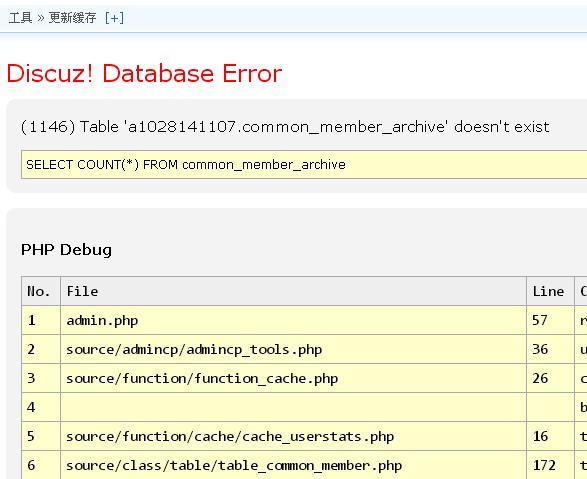The width and height of the screenshot is (587, 479).
Task: Click the error 1146 table doesn't exist message
Action: pos(285,127)
